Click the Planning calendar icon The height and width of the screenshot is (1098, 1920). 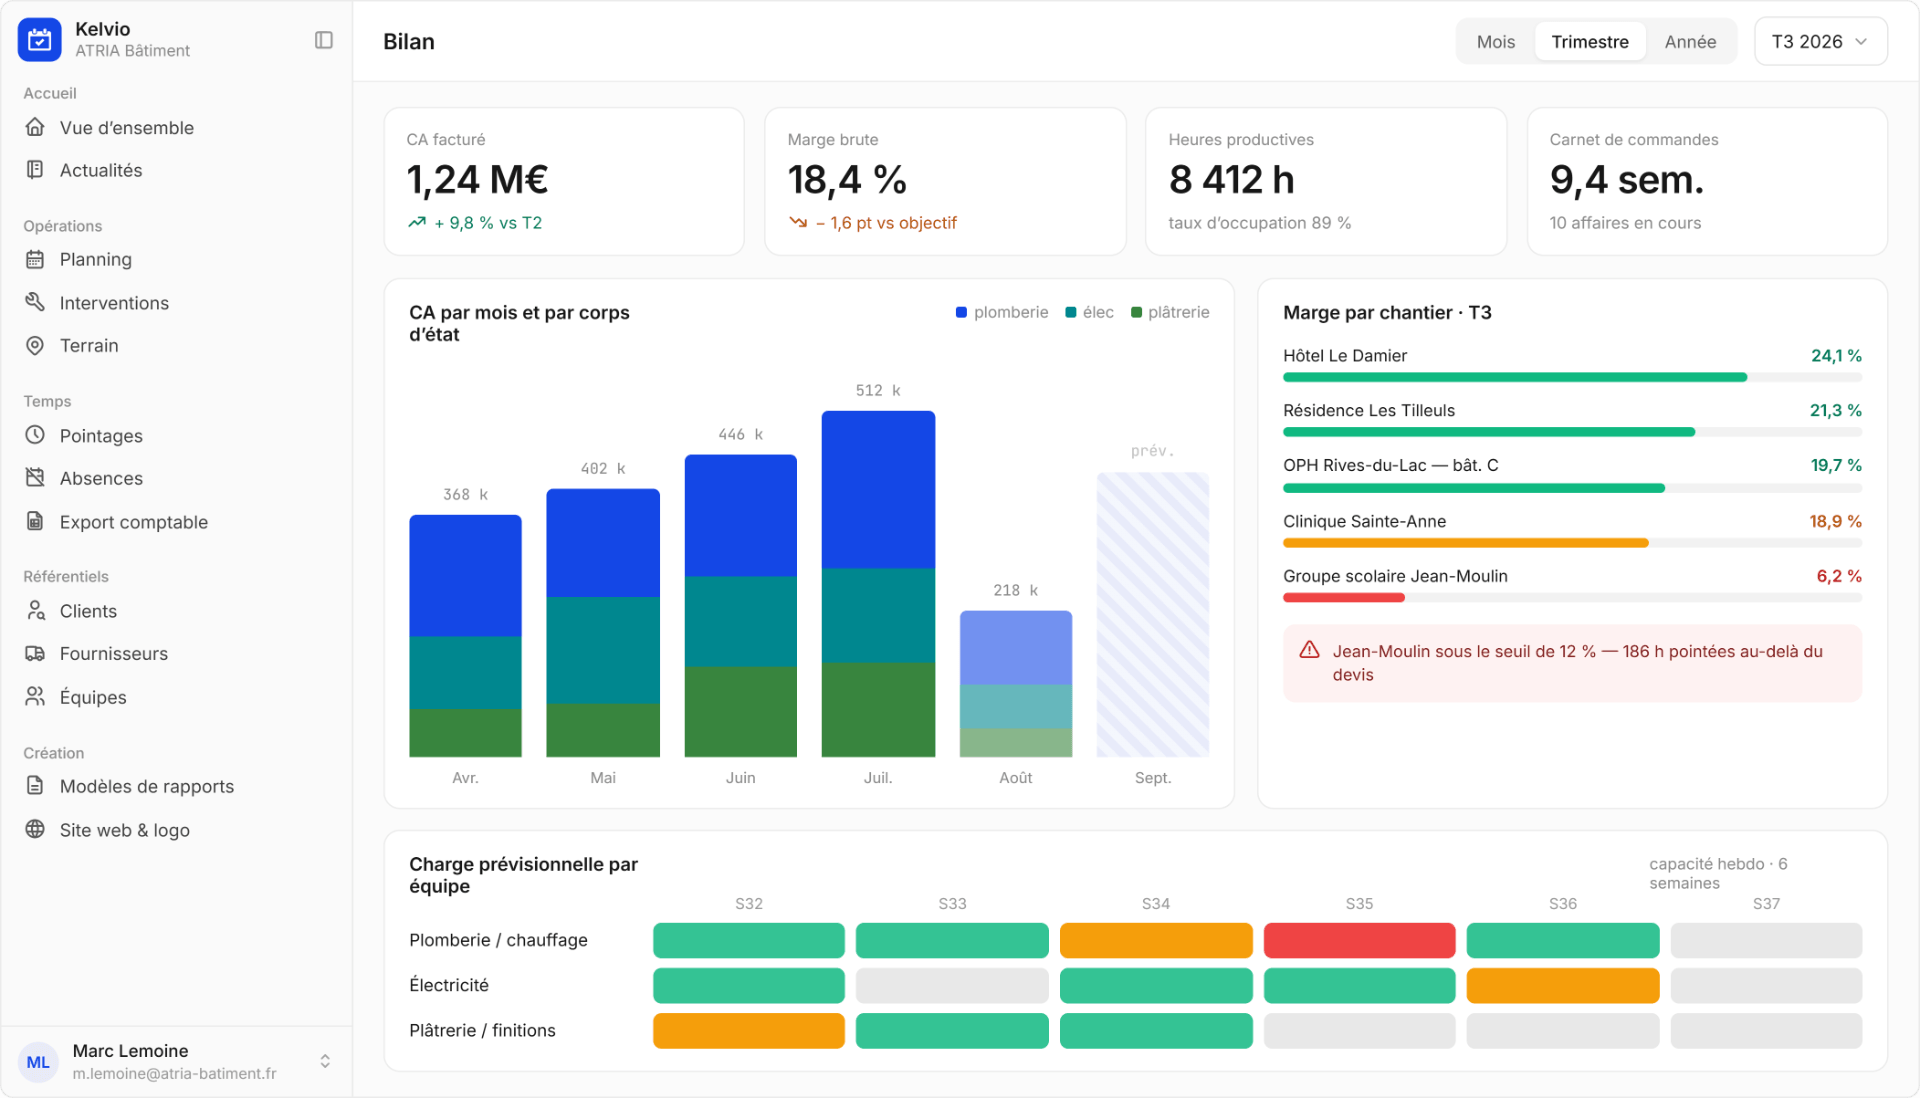[x=35, y=260]
